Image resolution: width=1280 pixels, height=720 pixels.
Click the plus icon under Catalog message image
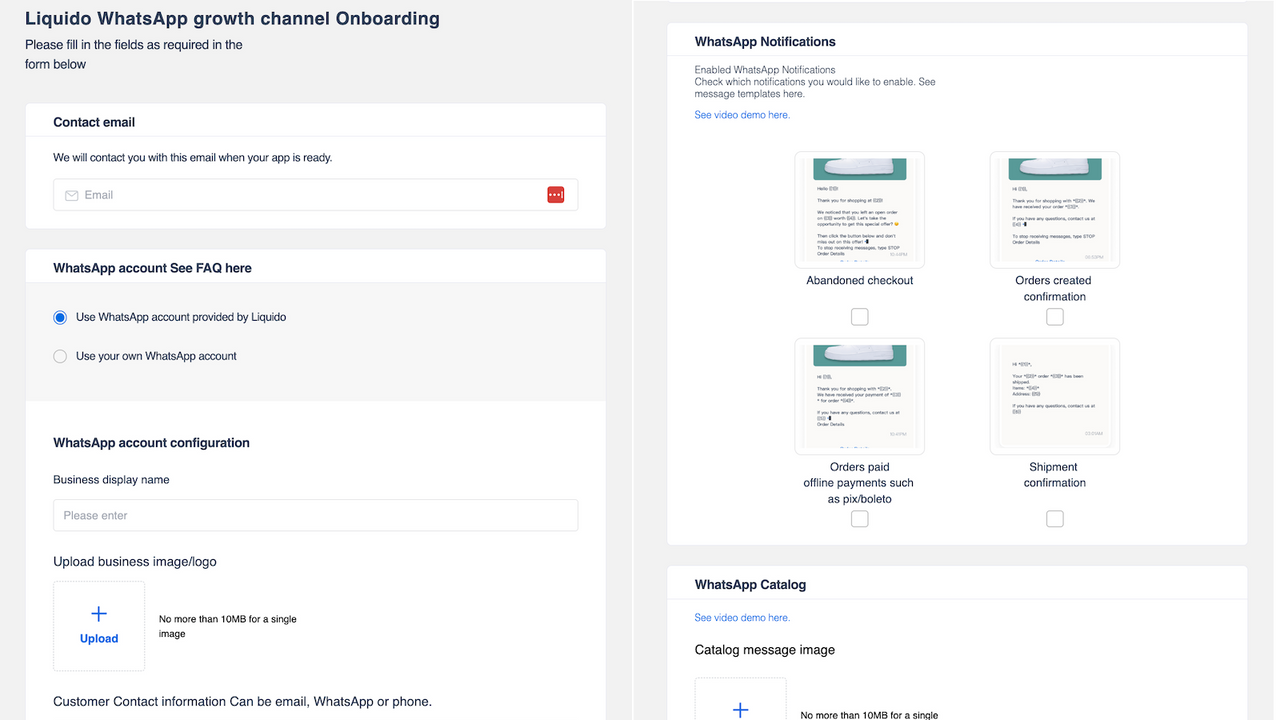click(x=740, y=710)
